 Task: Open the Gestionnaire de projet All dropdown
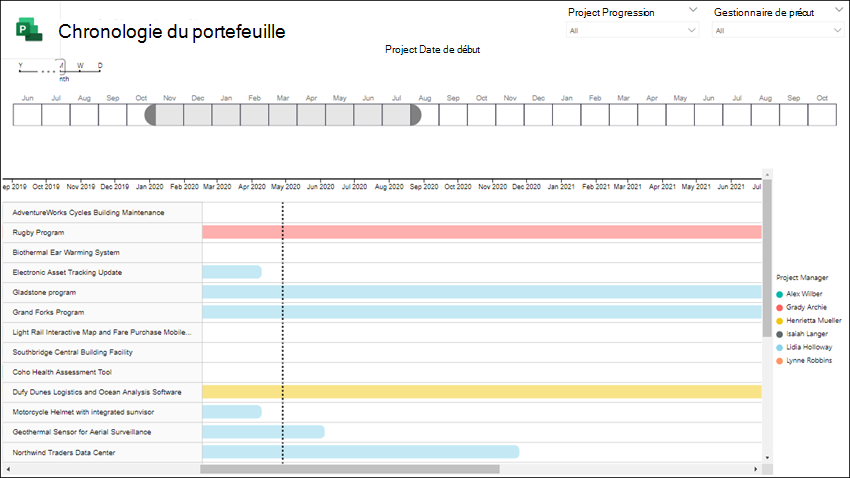coord(778,30)
